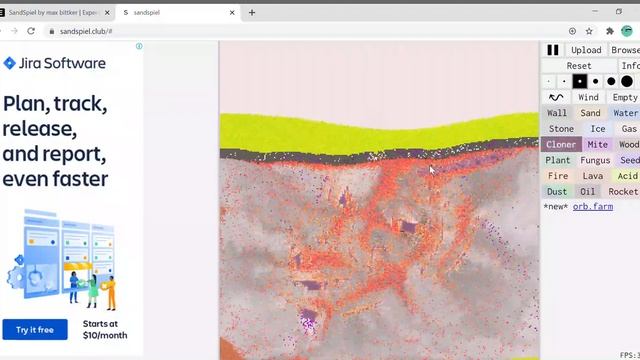Click the Jira Software logo
This screenshot has width=640, height=360.
click(55, 63)
